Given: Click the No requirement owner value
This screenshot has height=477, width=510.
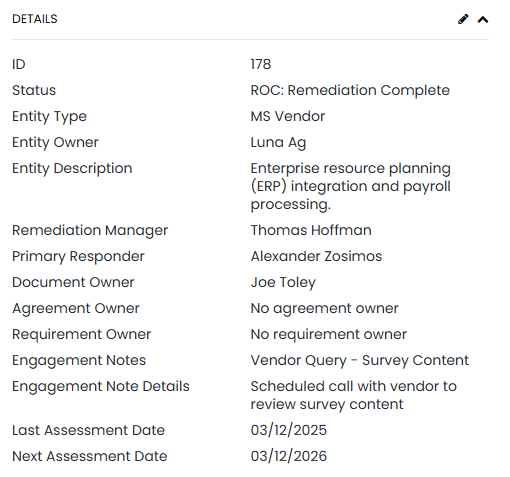Looking at the screenshot, I should coord(329,334).
